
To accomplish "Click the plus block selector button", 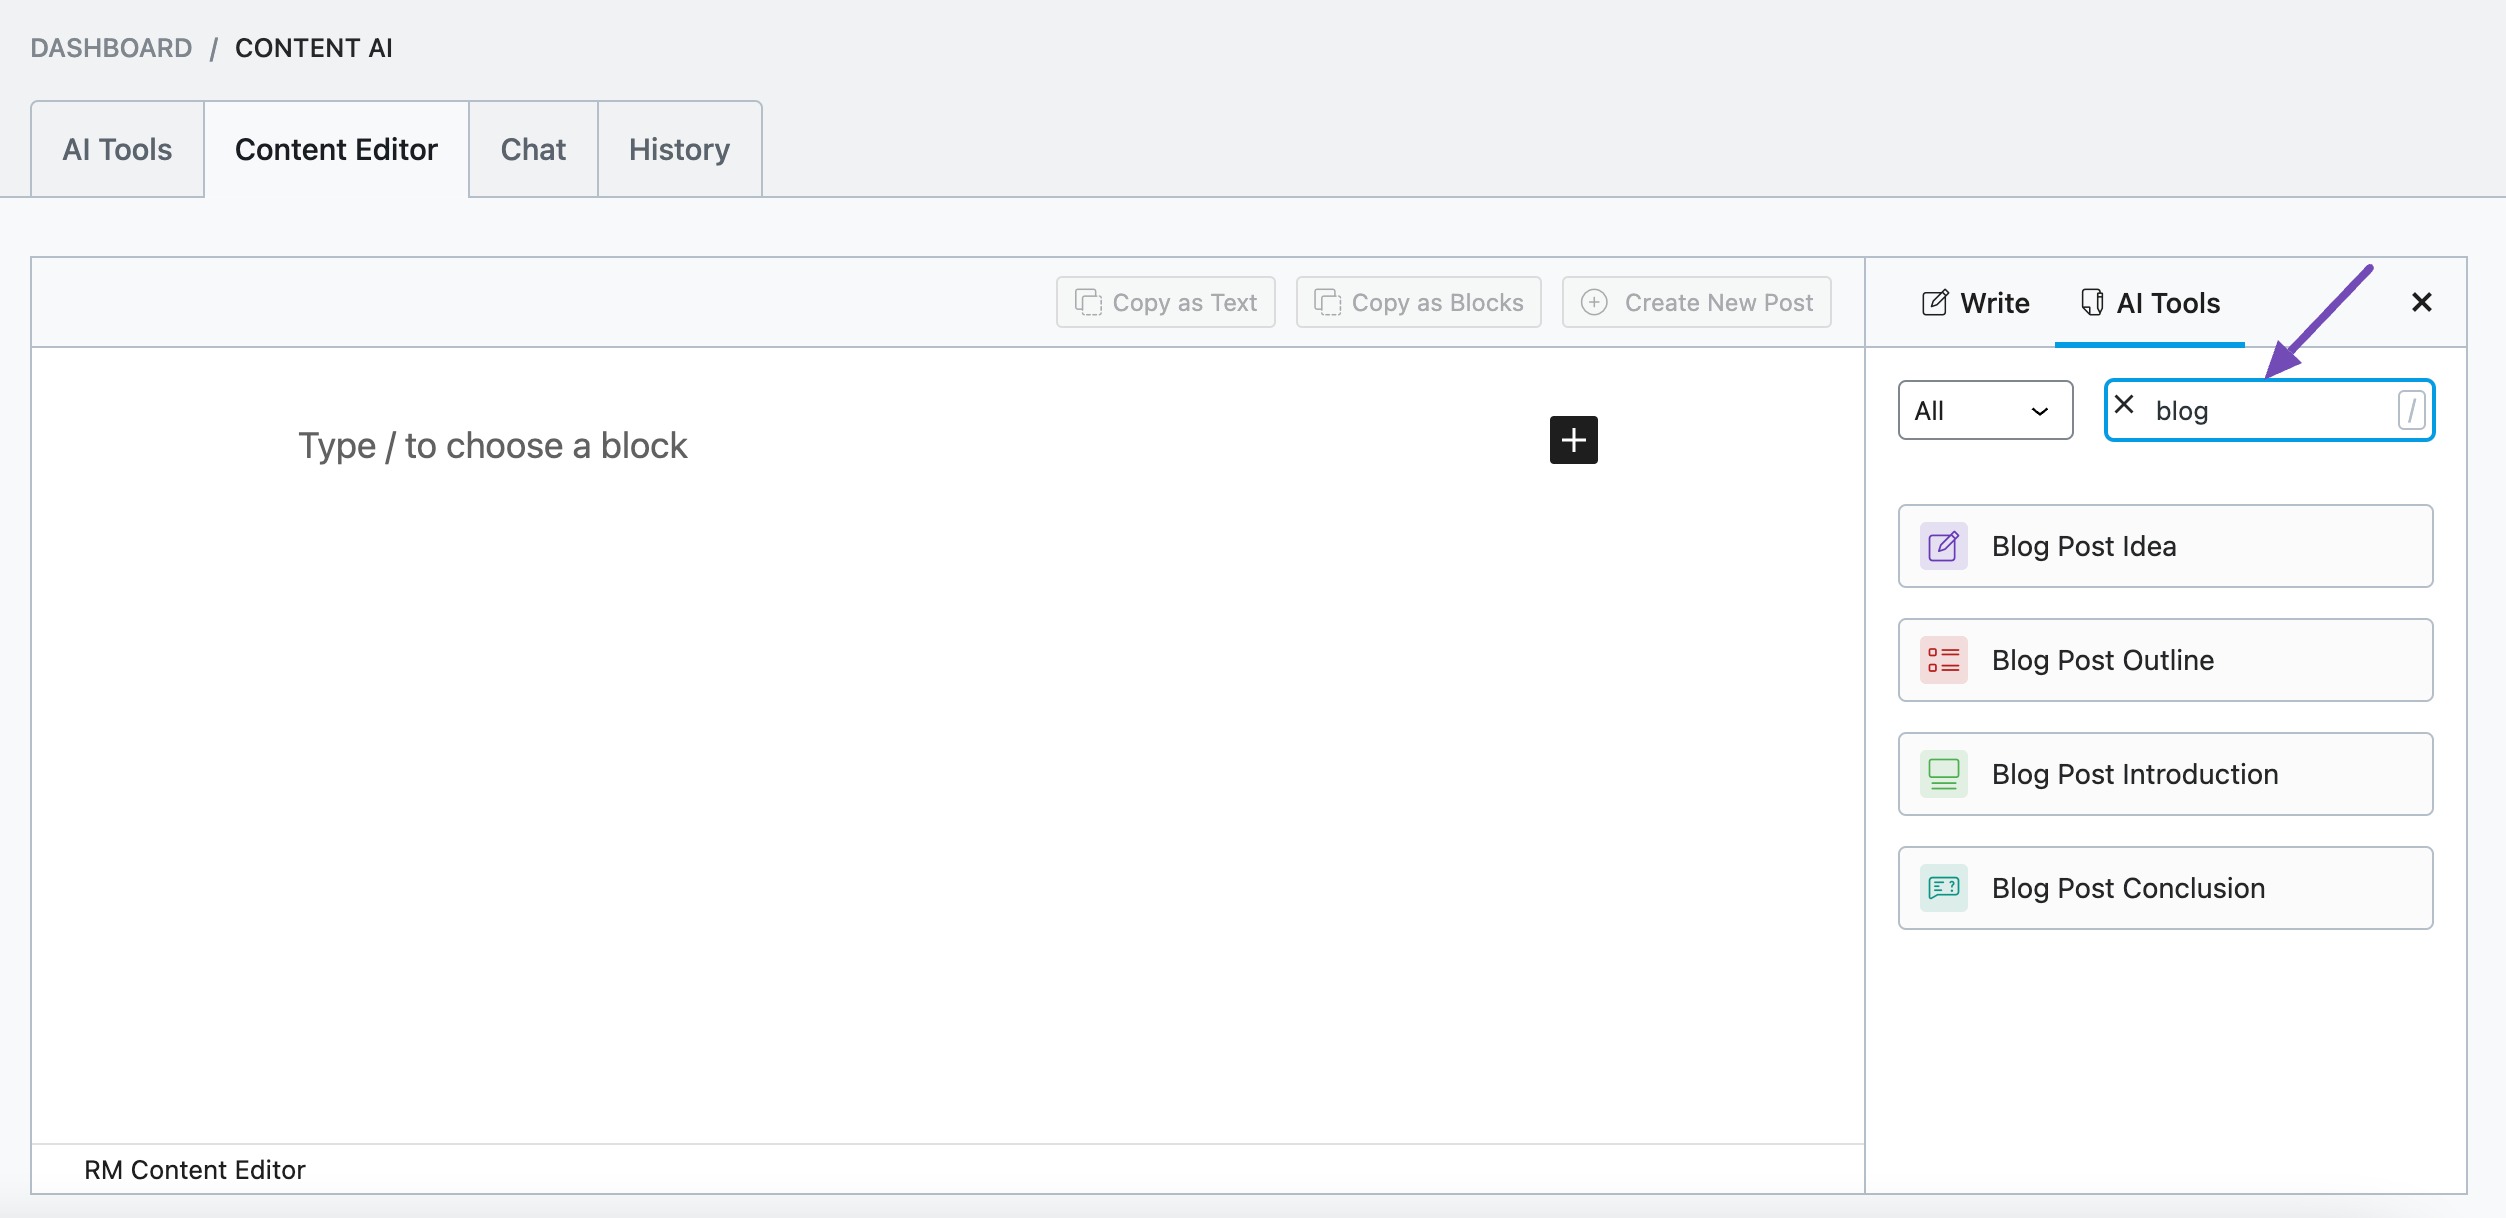I will pos(1574,440).
